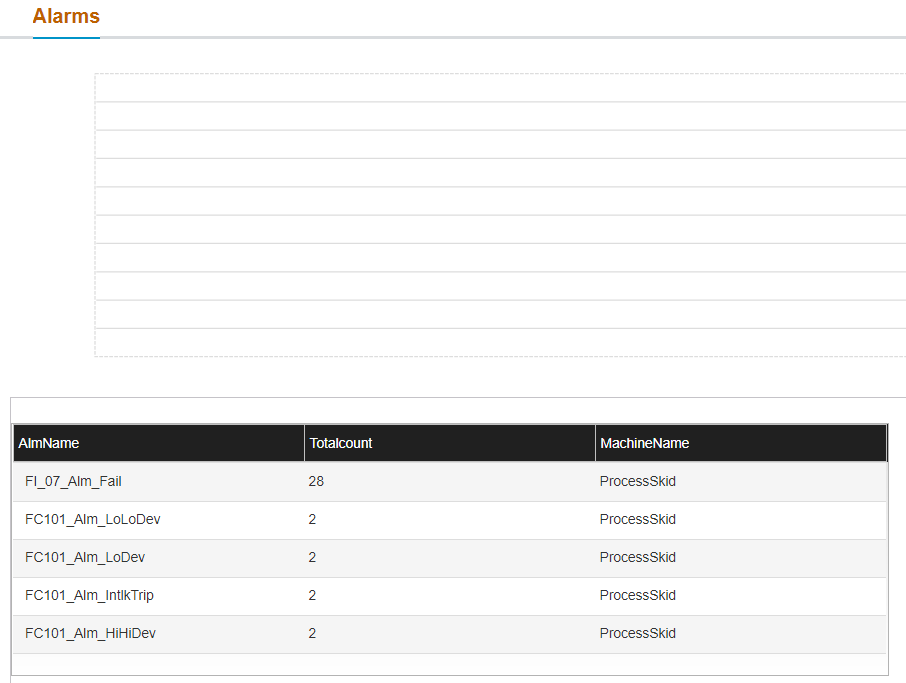Sort by the MachineName column header
906x683 pixels.
pos(644,443)
